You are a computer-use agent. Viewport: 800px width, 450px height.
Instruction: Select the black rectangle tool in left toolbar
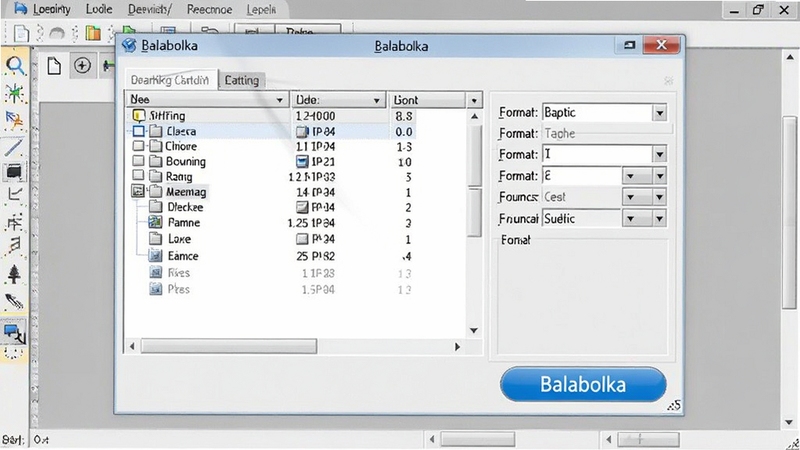tap(14, 171)
